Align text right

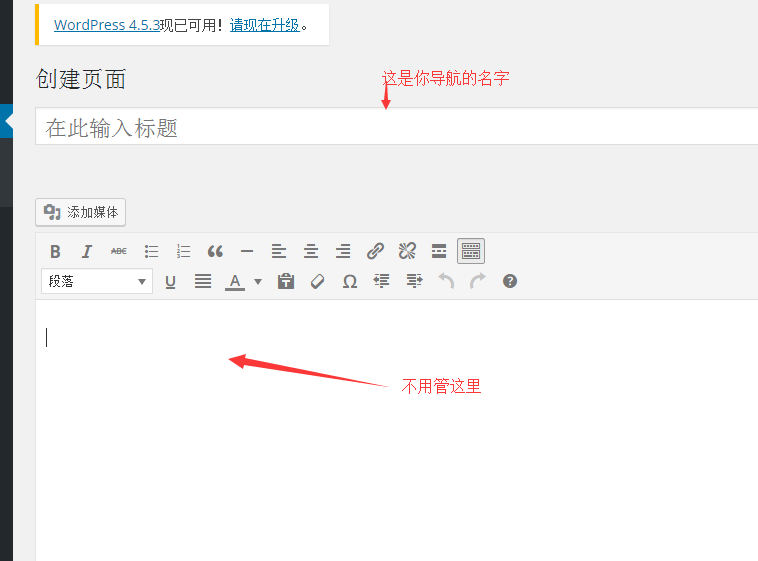(343, 251)
